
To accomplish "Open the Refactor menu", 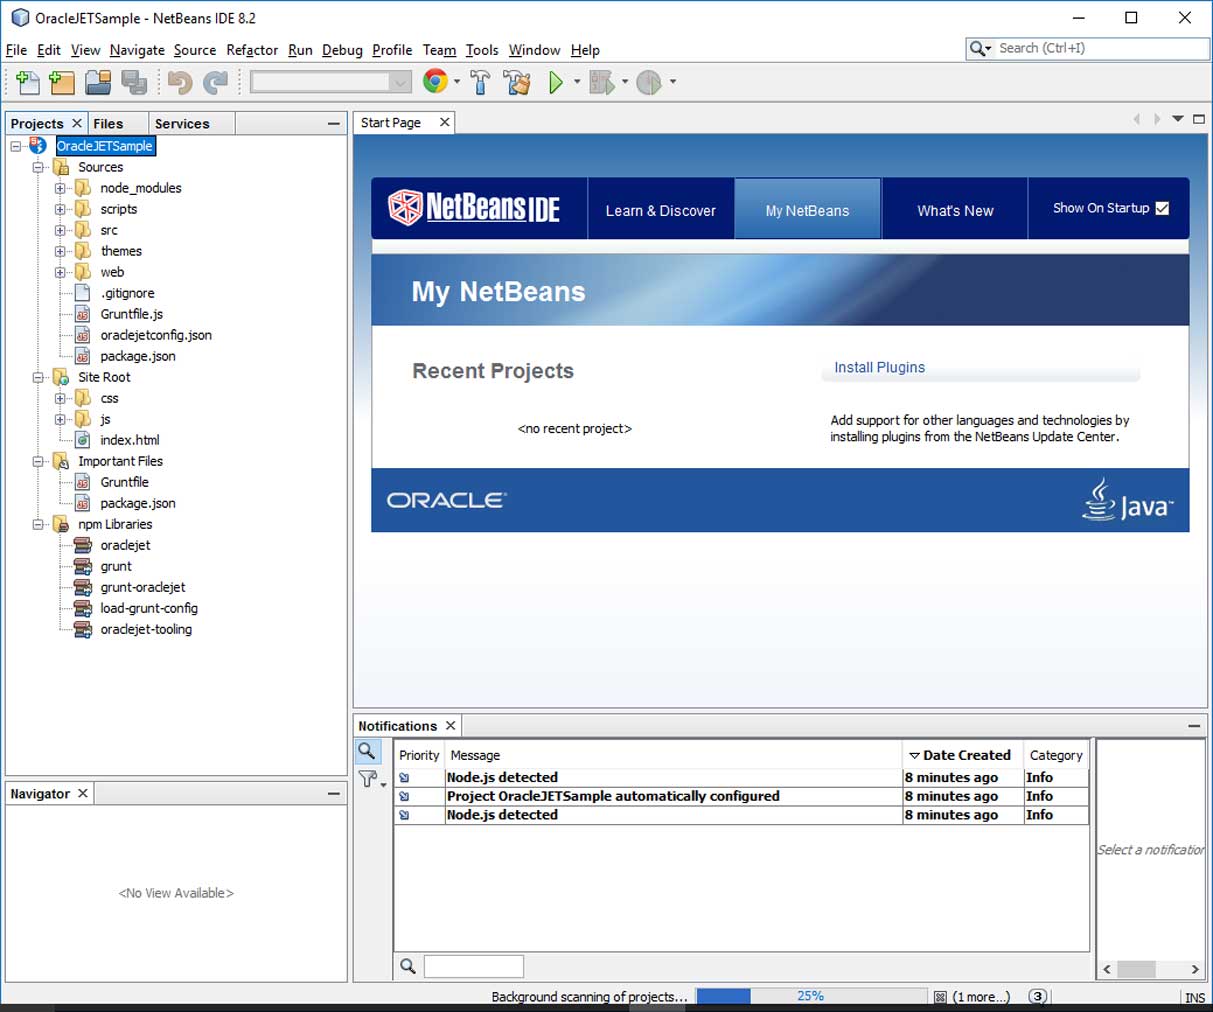I will (x=252, y=50).
